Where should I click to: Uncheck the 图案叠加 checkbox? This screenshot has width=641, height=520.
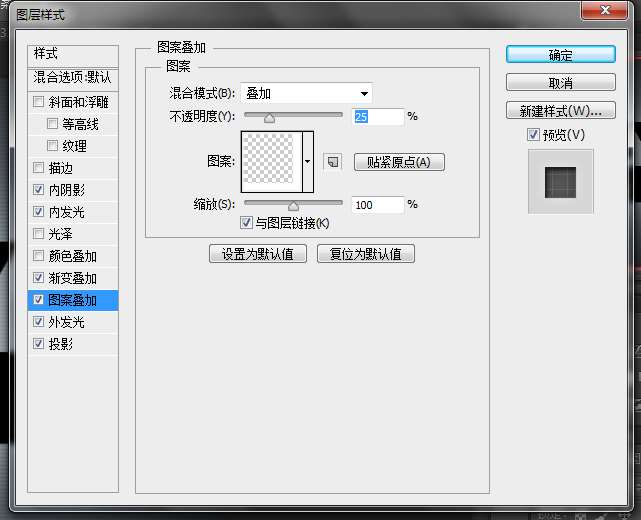[x=38, y=300]
